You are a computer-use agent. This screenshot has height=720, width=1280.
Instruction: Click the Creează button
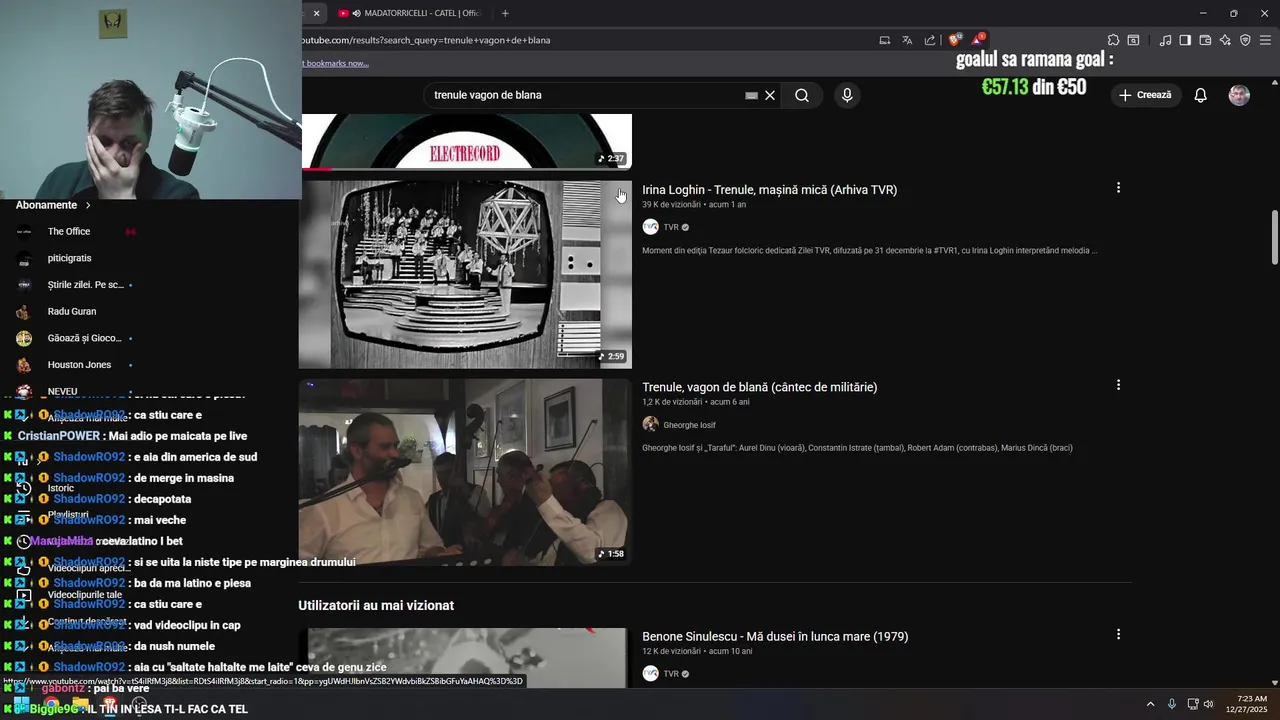tap(1145, 95)
